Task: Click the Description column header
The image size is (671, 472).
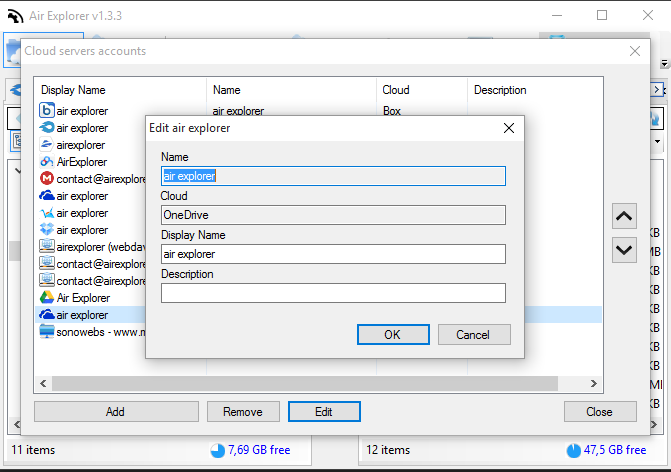Action: coord(535,90)
